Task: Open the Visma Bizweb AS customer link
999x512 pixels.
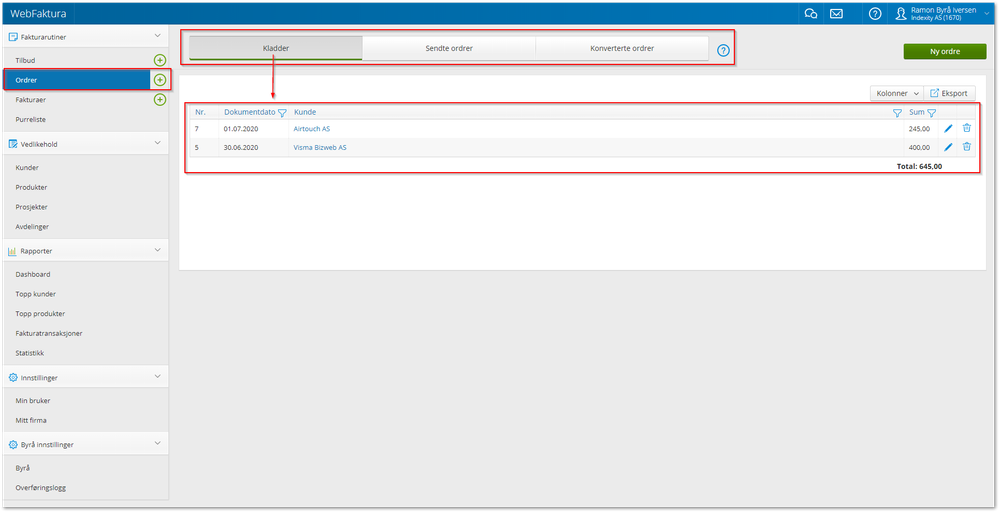Action: pyautogui.click(x=320, y=148)
